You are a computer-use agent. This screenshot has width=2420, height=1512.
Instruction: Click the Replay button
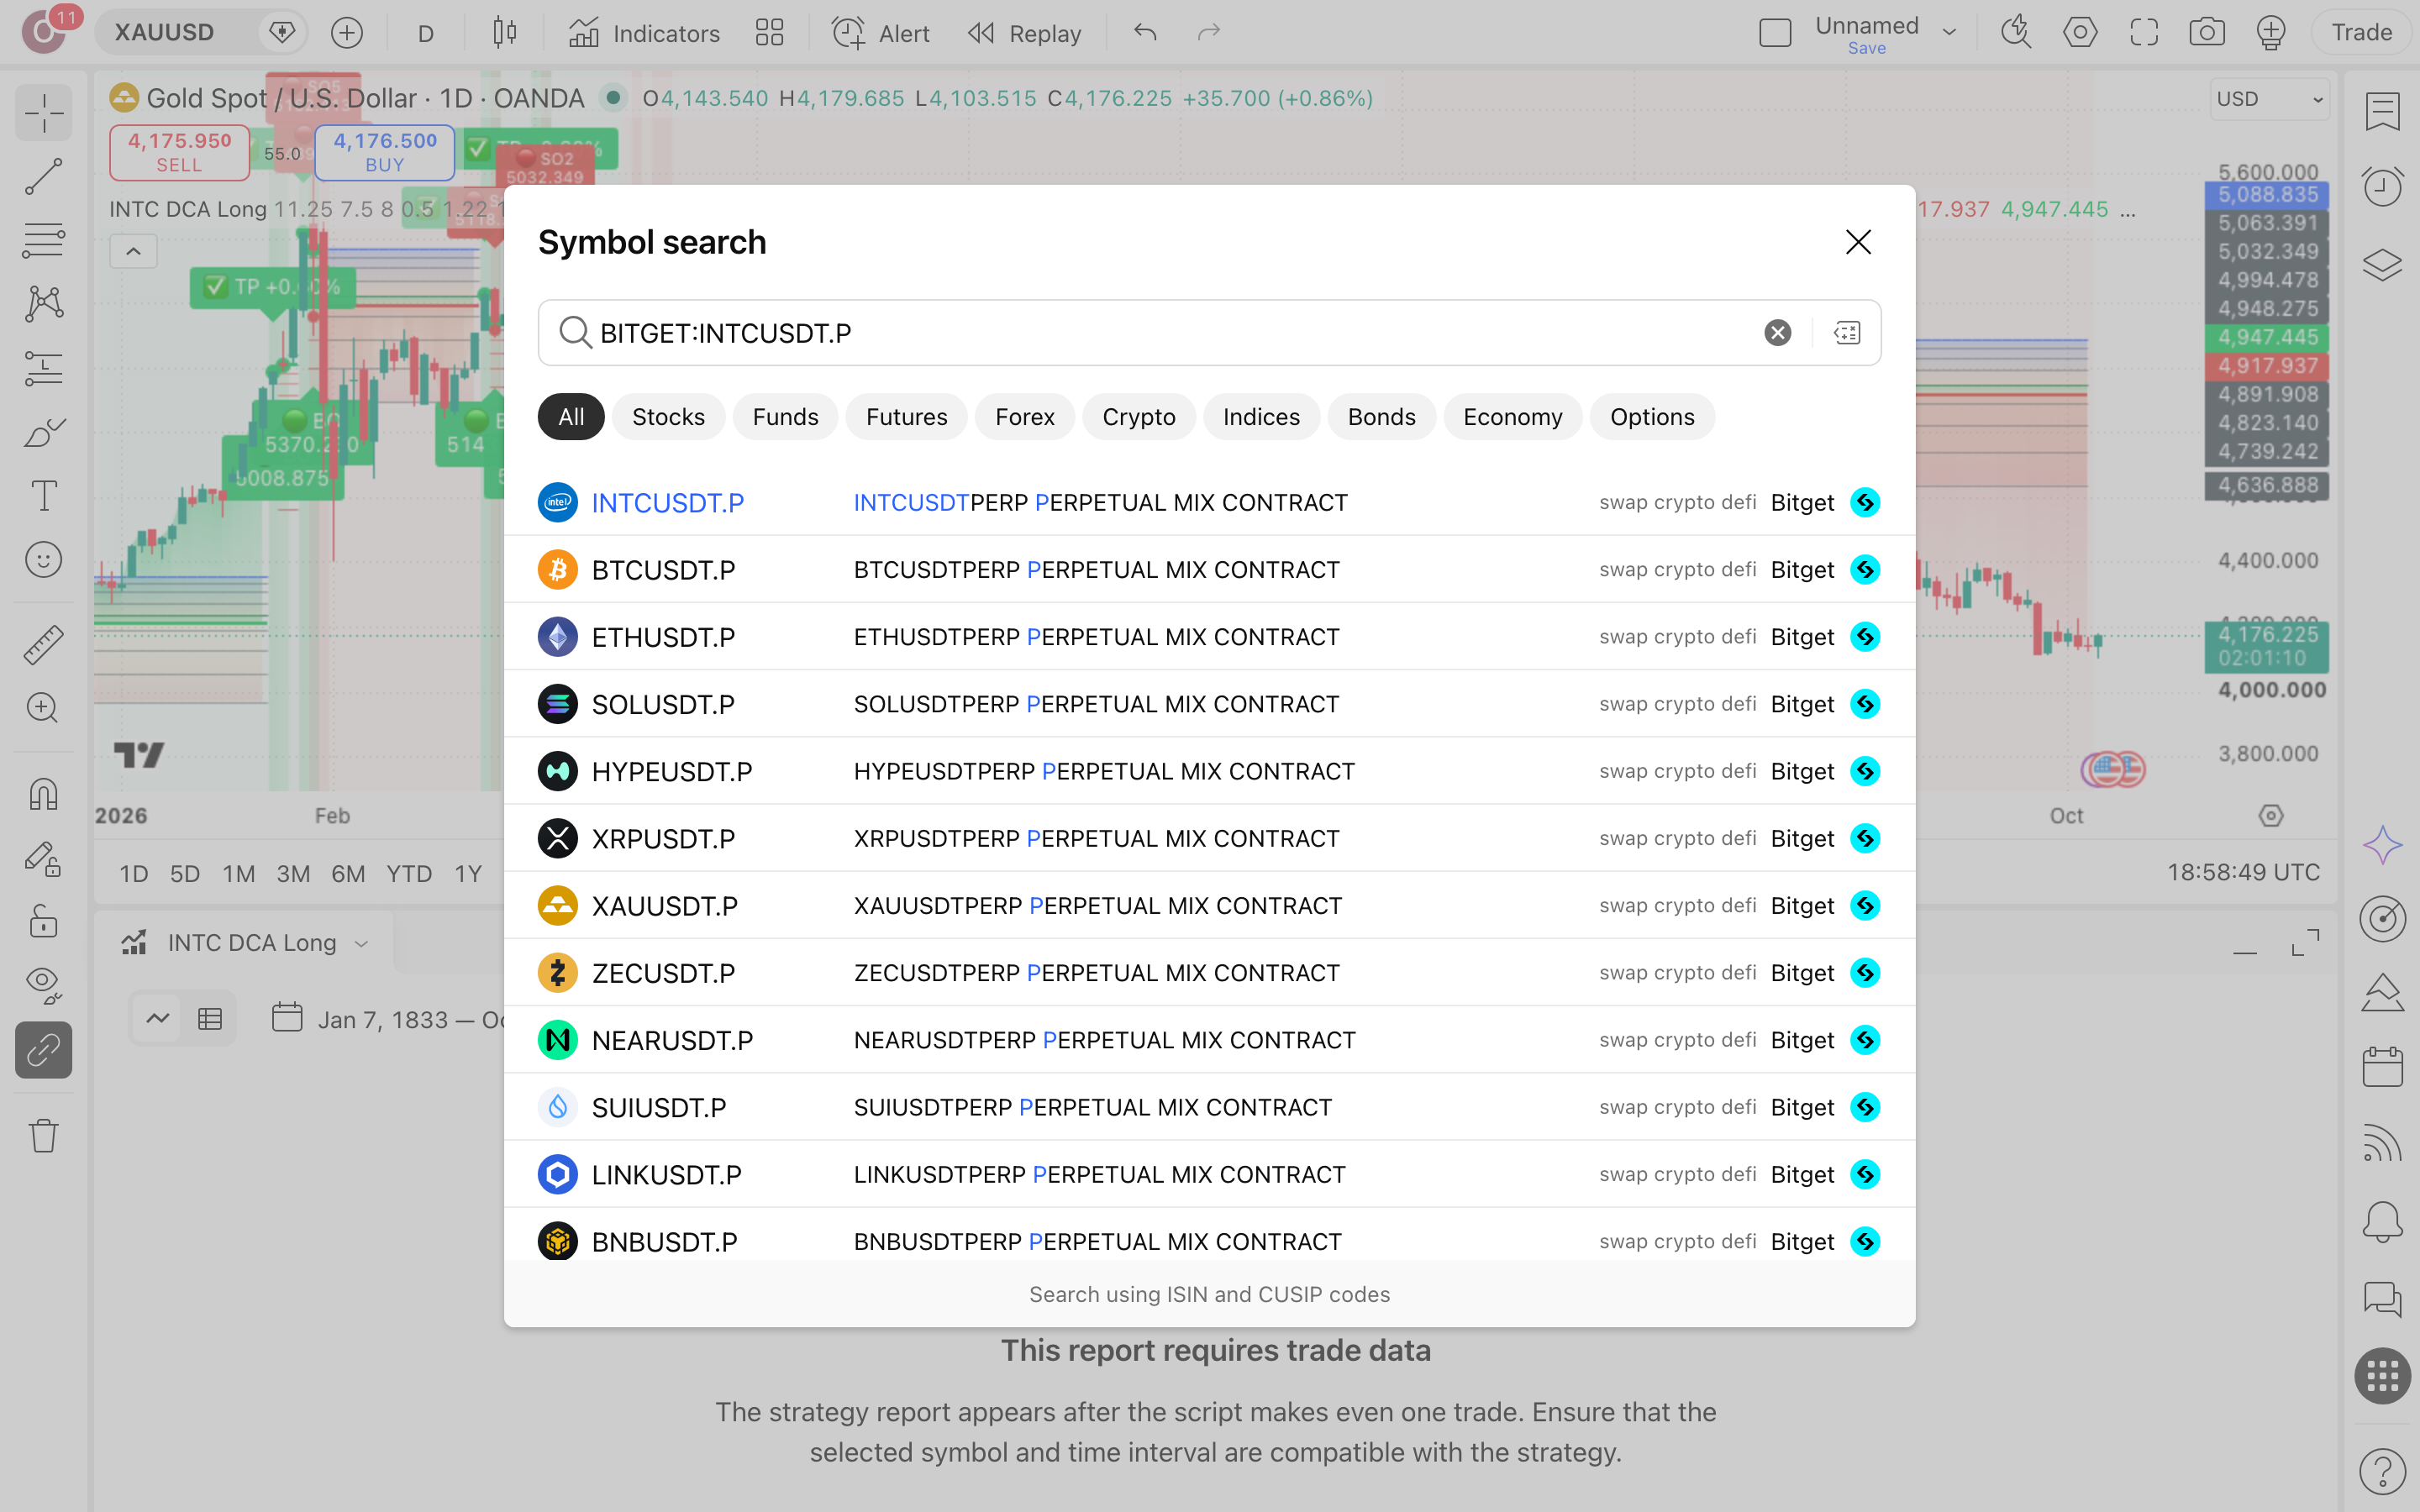pos(1025,33)
